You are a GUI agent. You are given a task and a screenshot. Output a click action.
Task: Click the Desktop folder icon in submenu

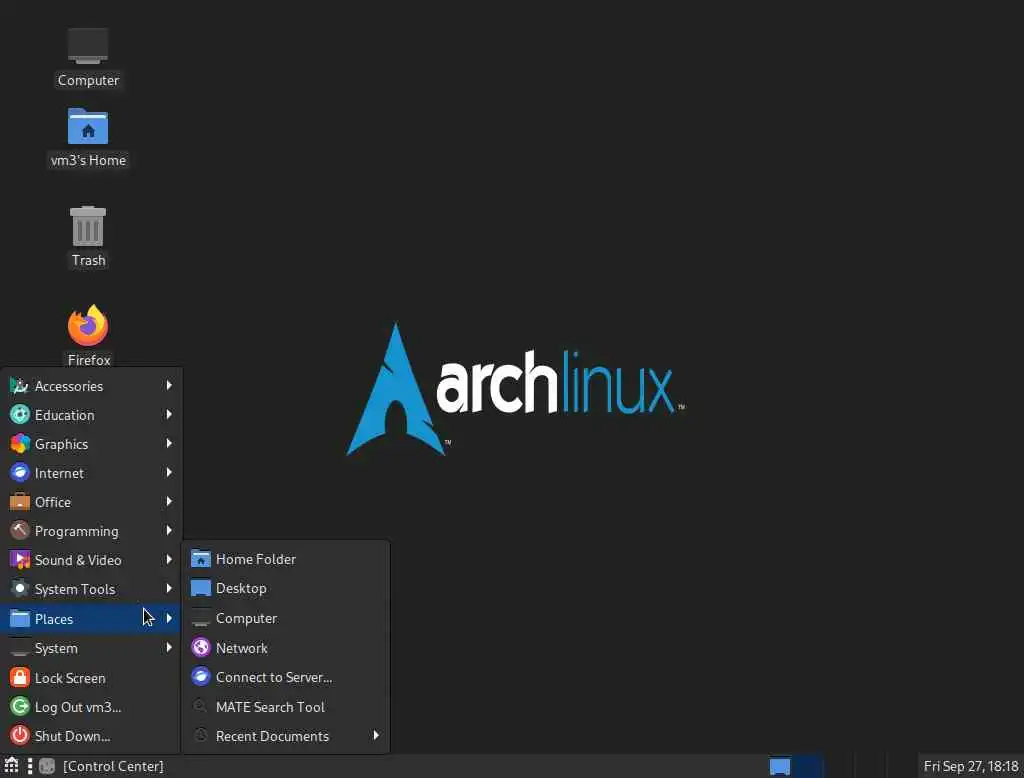(x=200, y=588)
